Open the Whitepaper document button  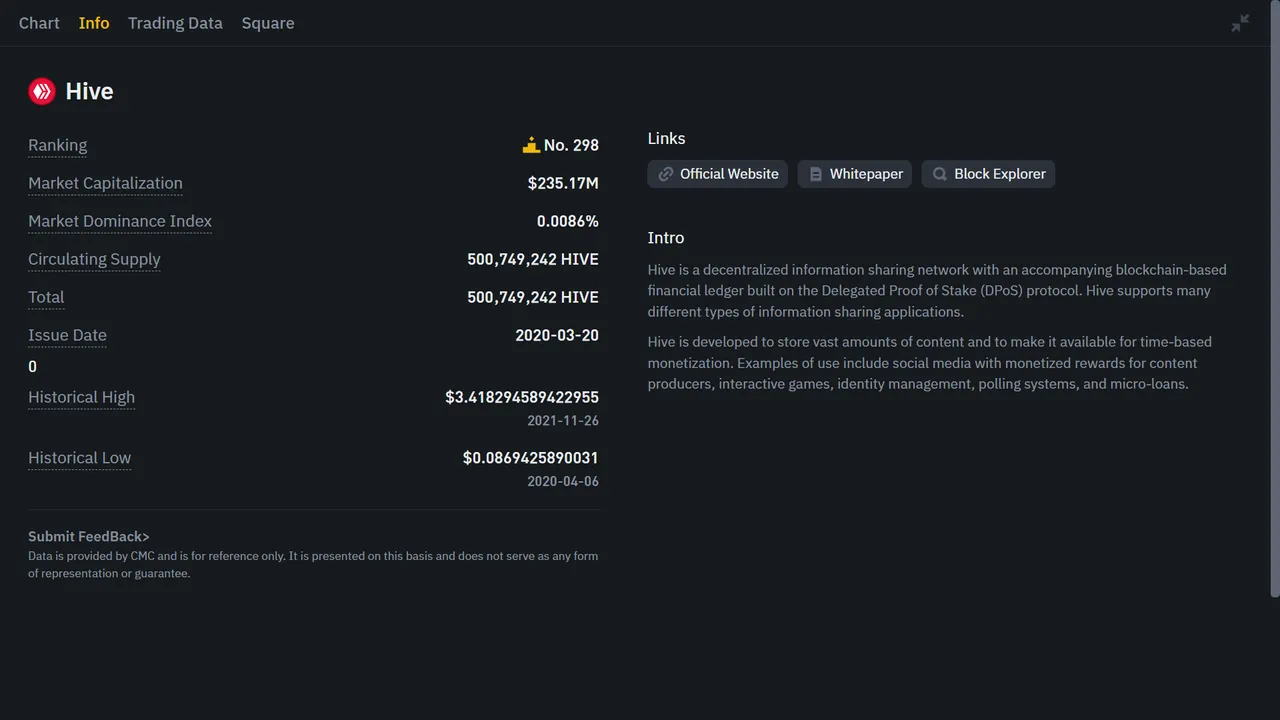coord(855,174)
